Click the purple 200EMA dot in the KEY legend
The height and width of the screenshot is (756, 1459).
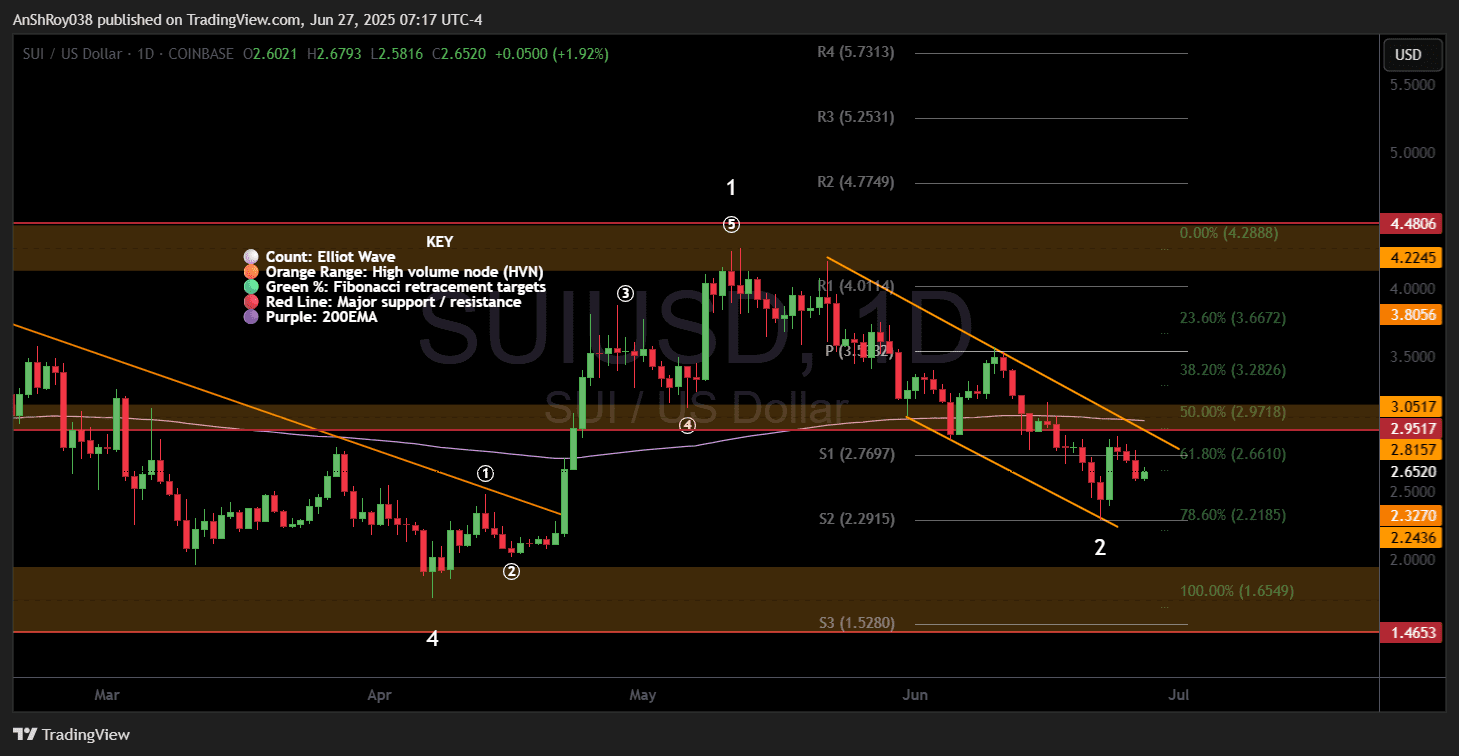(251, 316)
